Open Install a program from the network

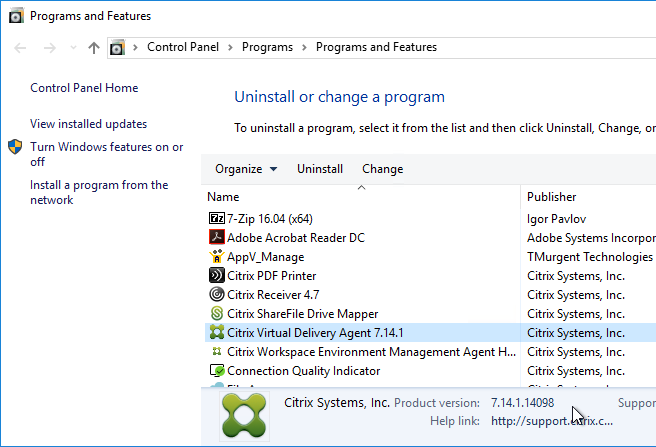coord(99,192)
